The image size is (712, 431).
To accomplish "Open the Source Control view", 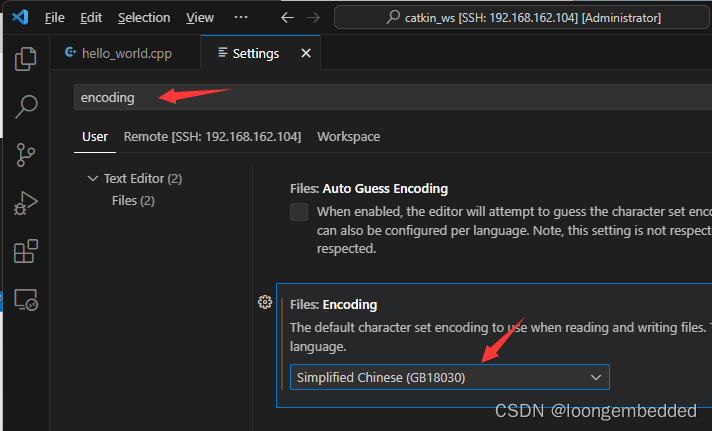I will [25, 155].
